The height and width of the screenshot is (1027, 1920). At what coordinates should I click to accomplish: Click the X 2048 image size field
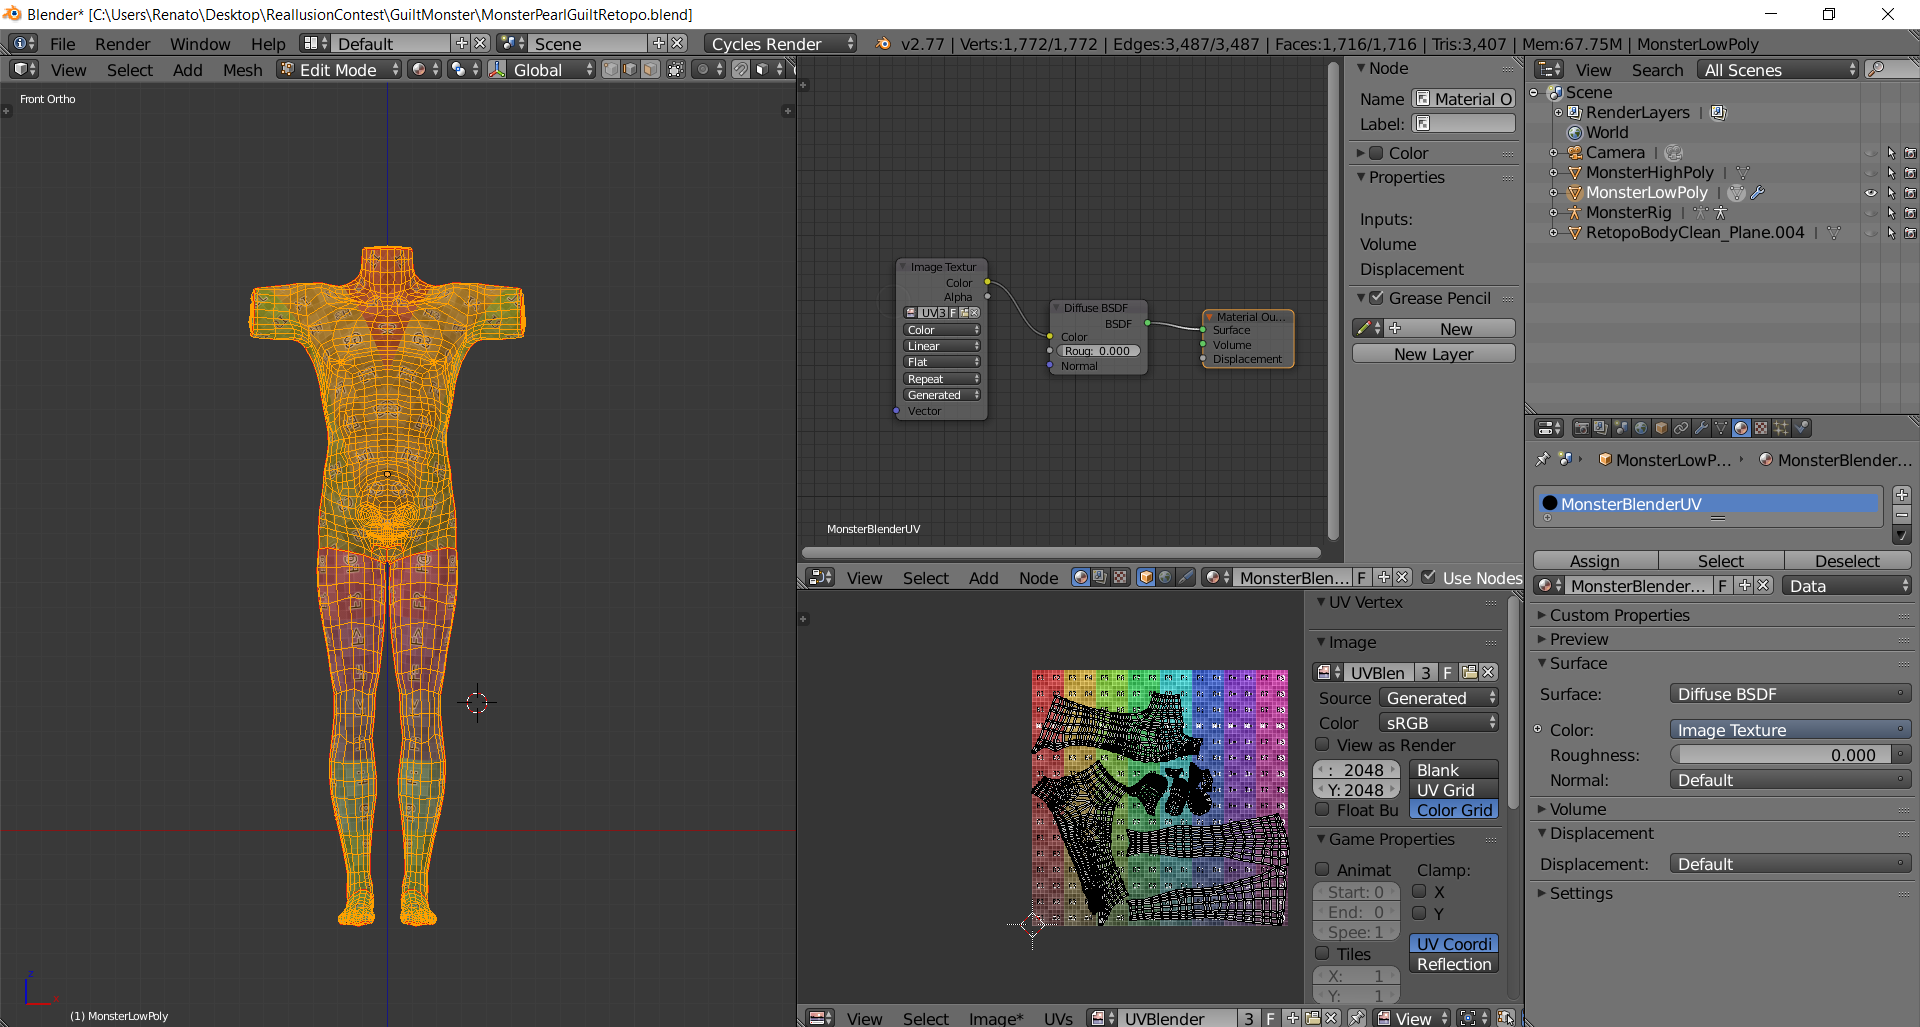[1356, 769]
